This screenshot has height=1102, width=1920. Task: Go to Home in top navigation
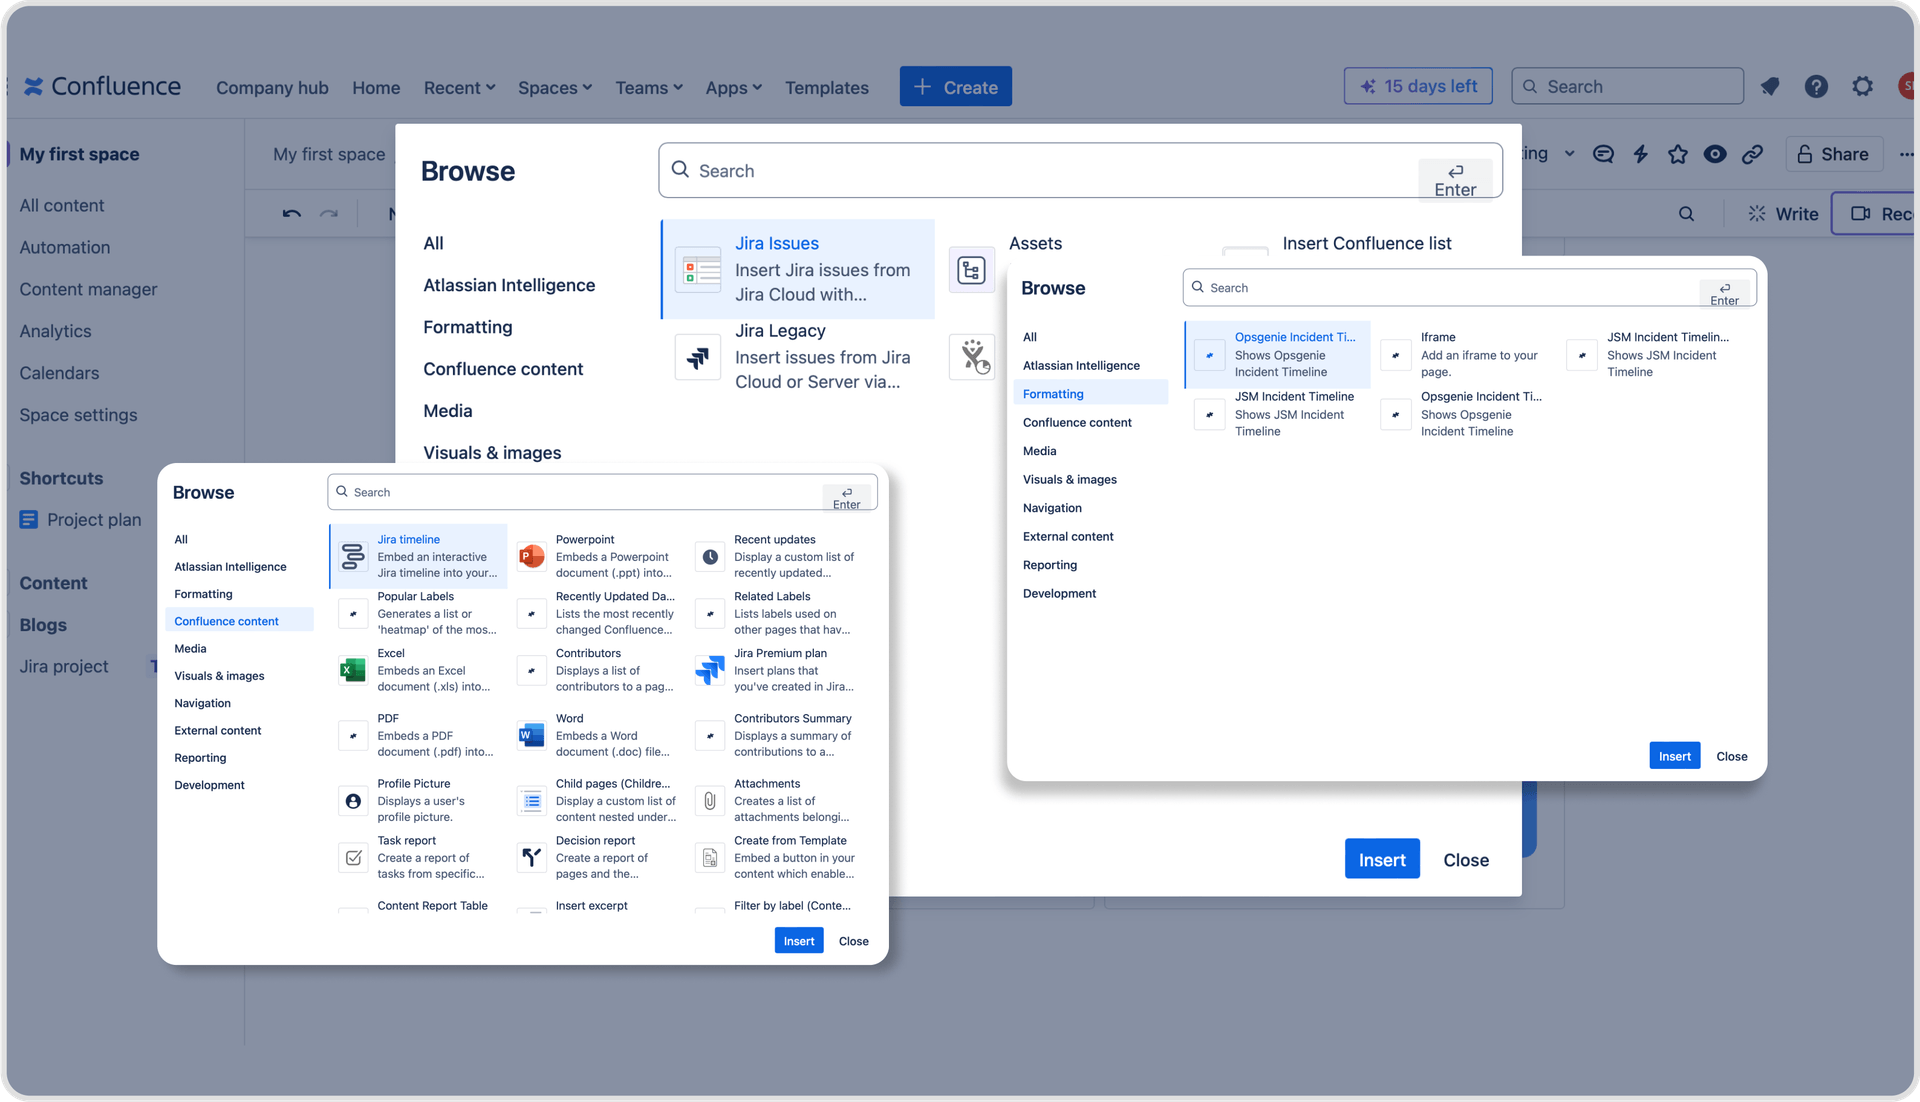(x=376, y=87)
